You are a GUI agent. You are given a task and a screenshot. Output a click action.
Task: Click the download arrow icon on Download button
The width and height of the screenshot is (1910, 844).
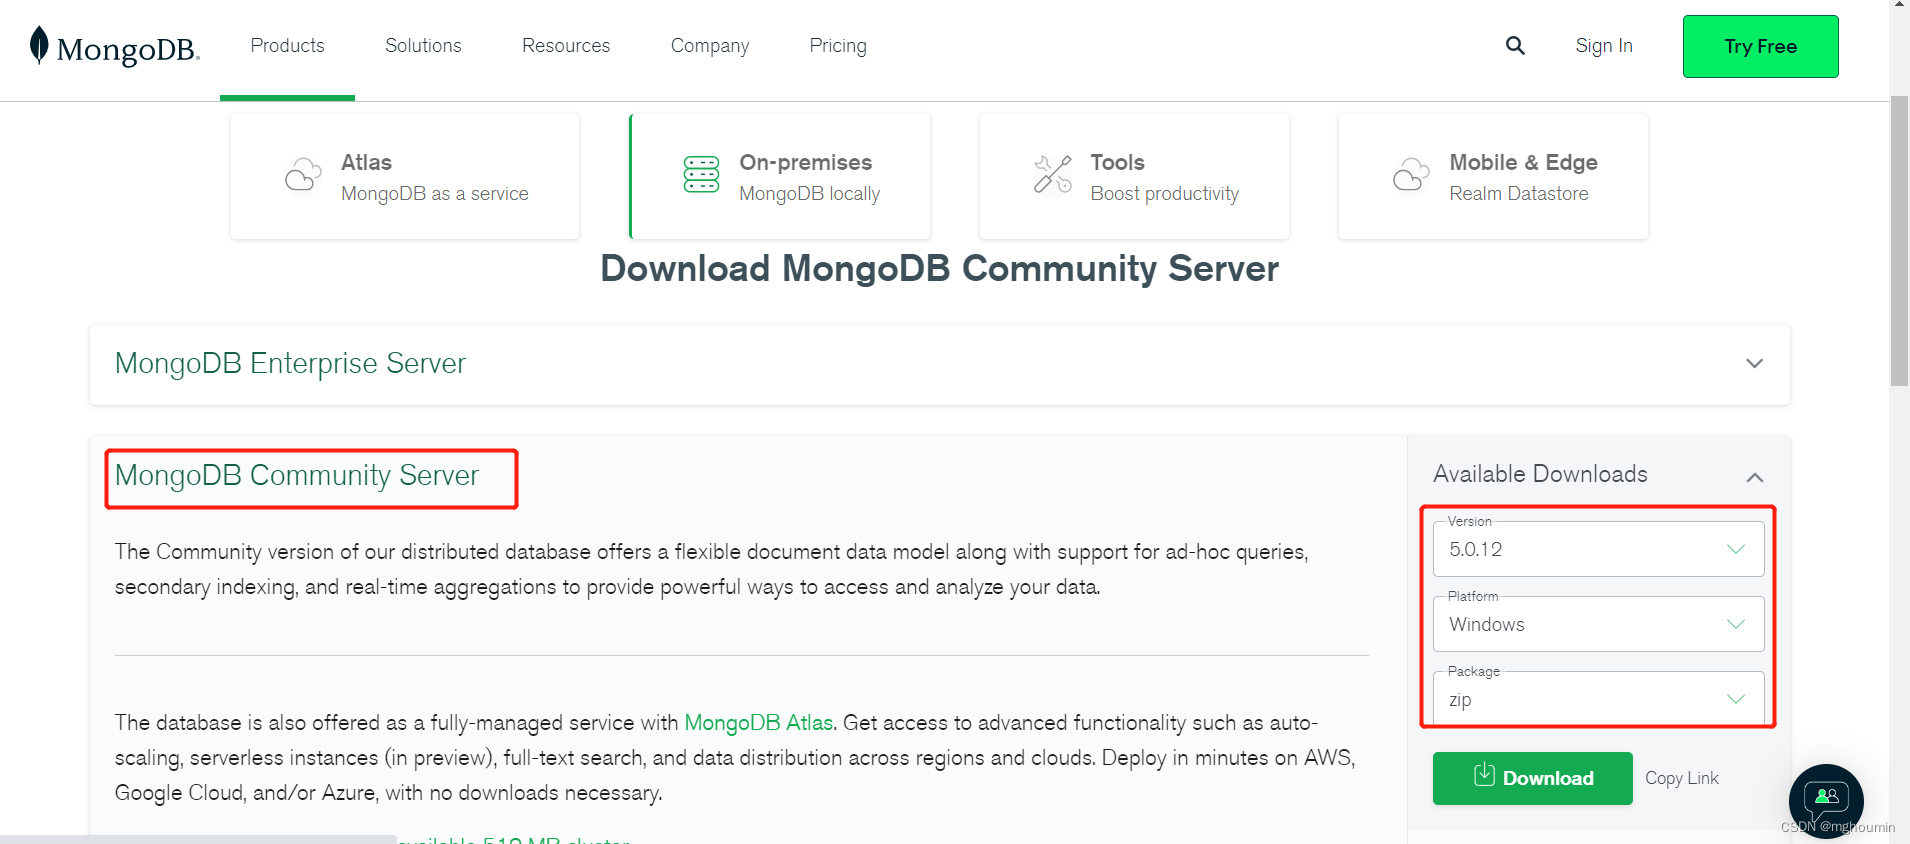pos(1485,776)
